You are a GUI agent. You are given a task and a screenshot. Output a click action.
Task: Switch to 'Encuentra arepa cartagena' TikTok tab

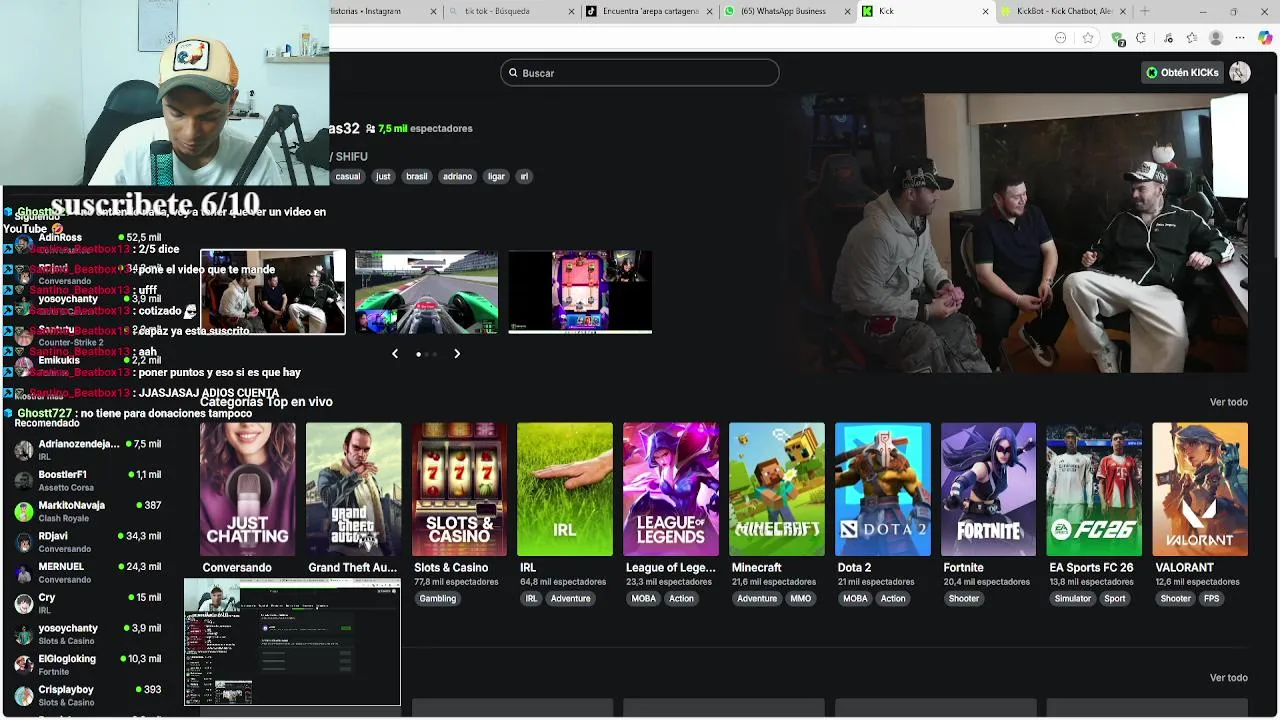[x=649, y=11]
